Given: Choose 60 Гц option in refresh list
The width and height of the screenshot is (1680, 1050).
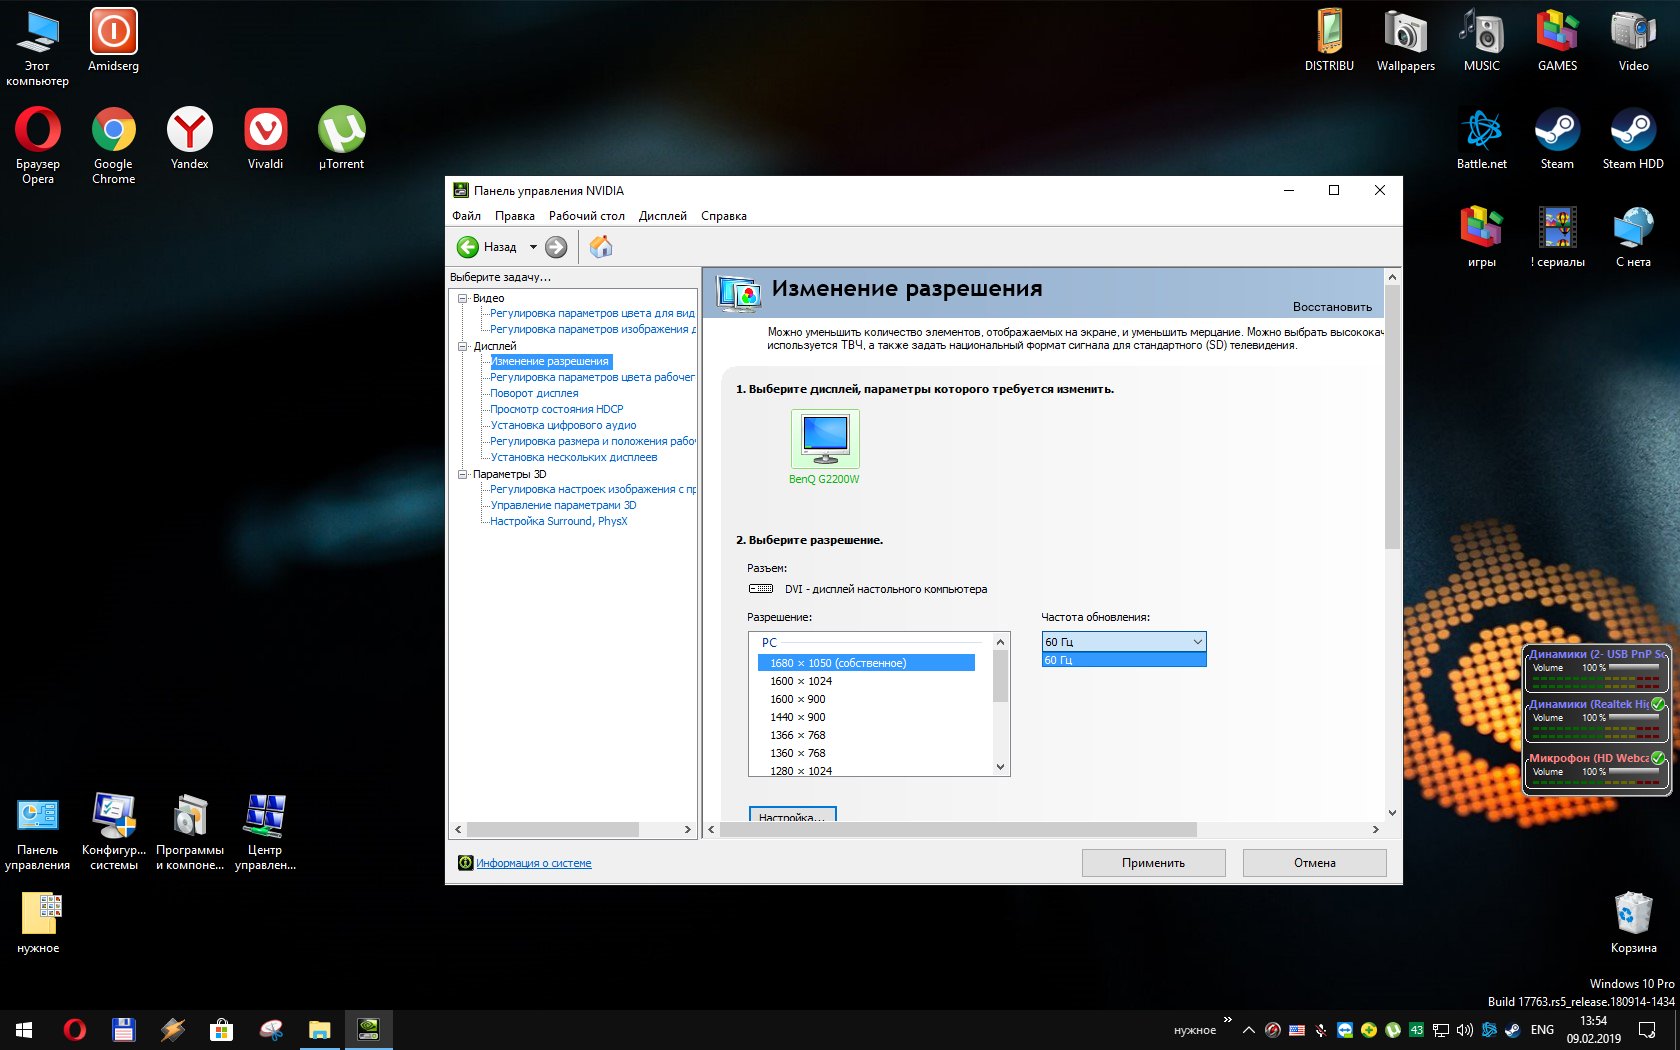Looking at the screenshot, I should (x=1124, y=660).
